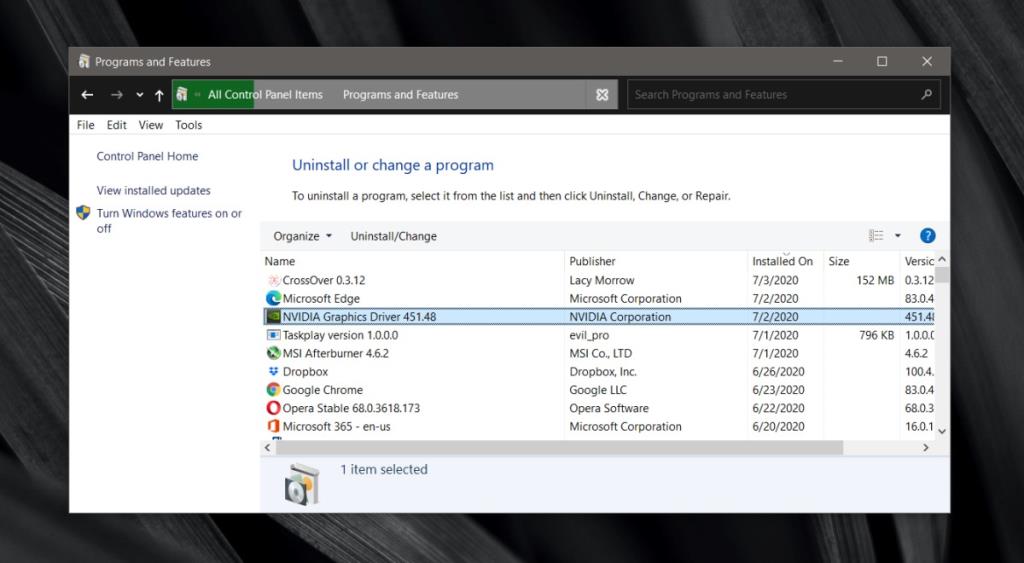1024x563 pixels.
Task: Click the help question mark icon
Action: (927, 236)
